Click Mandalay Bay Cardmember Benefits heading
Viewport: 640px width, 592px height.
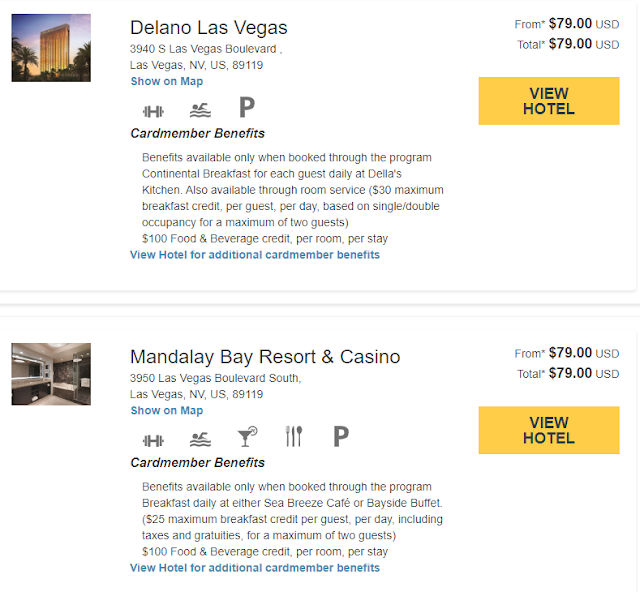198,463
